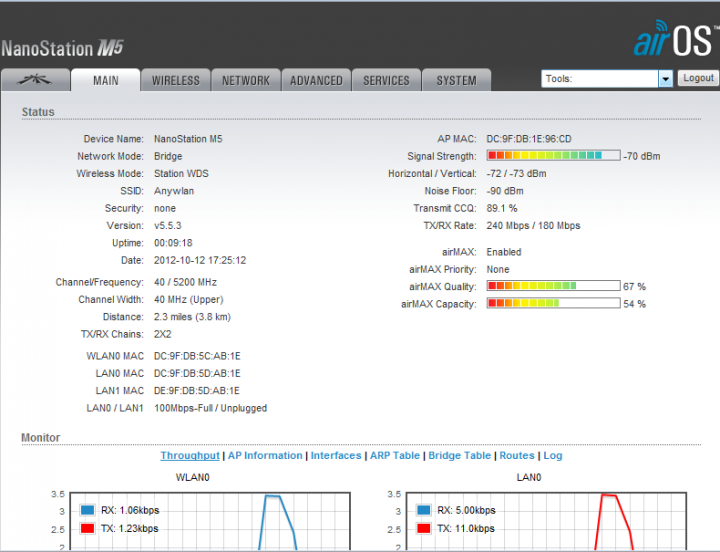Viewport: 720px width, 552px height.
Task: Open the Routes link
Action: [x=517, y=456]
